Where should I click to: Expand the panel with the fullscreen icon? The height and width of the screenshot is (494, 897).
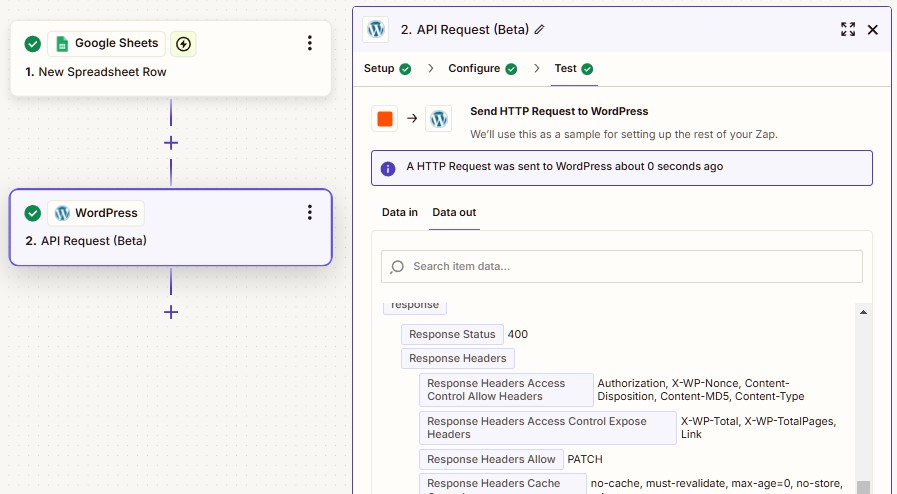pos(848,29)
